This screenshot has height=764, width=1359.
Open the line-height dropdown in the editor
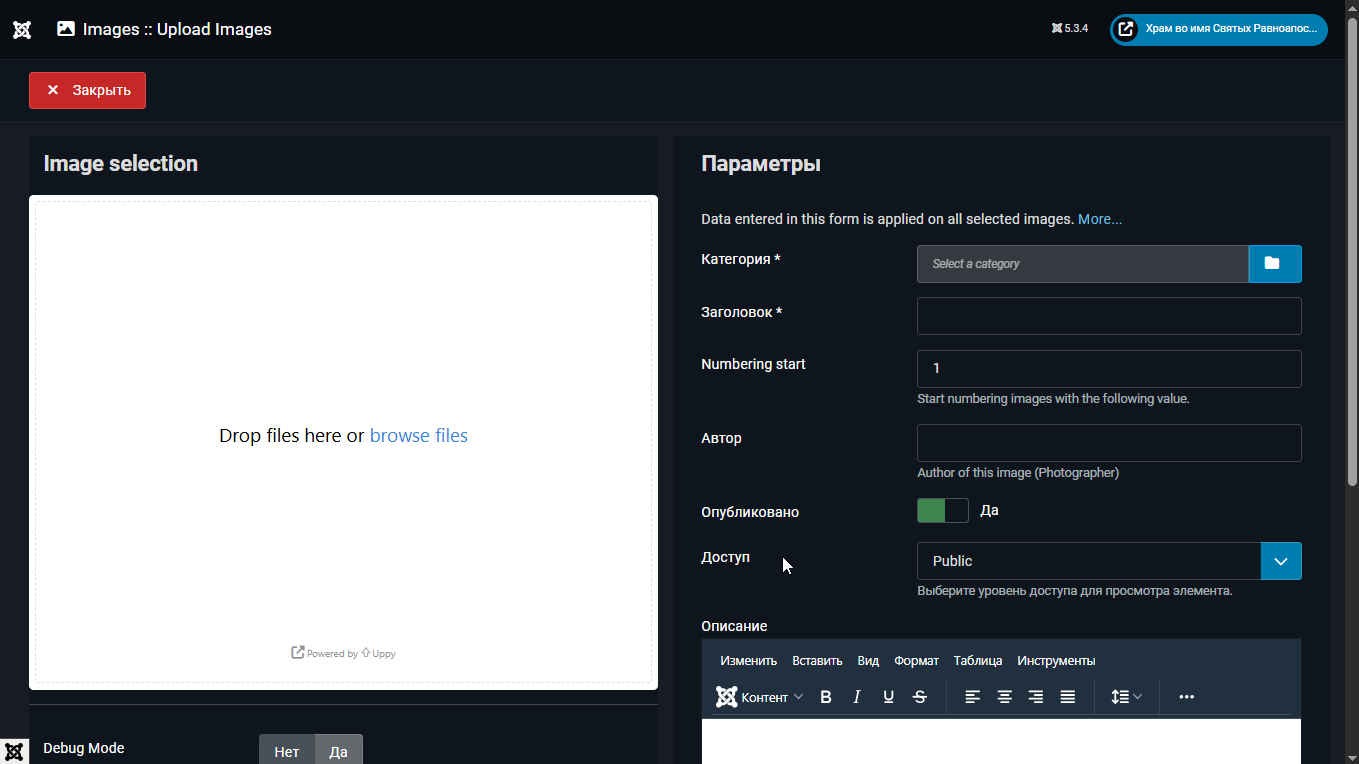pyautogui.click(x=1126, y=696)
